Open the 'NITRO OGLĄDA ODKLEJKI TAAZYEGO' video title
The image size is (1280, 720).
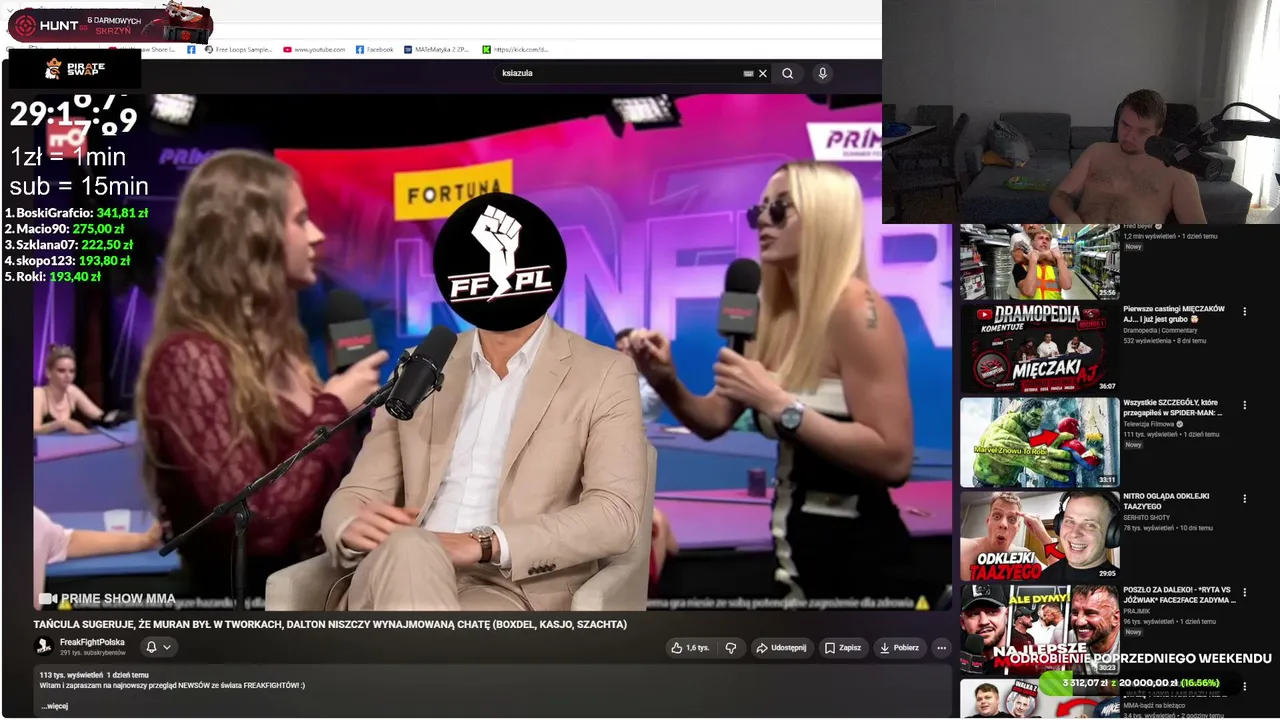1167,501
